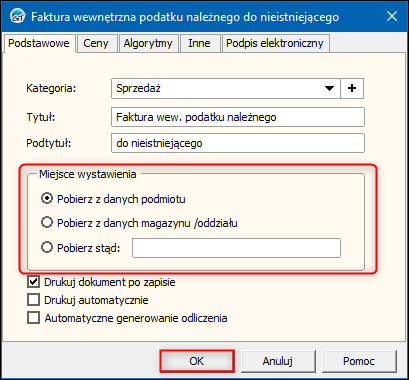
Task: Select the Podpis elektroniczny tab
Action: [275, 43]
